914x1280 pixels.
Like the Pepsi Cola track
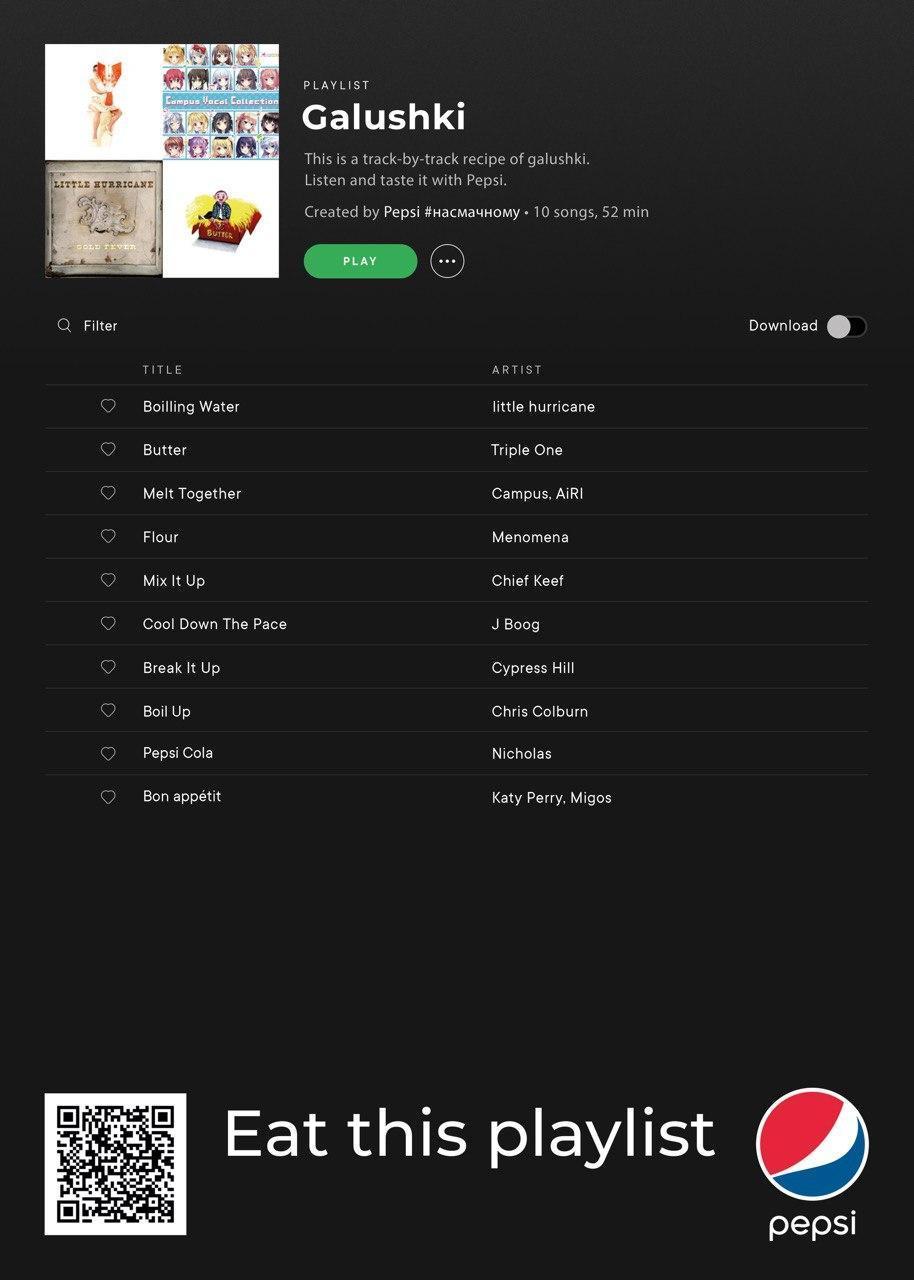click(108, 753)
